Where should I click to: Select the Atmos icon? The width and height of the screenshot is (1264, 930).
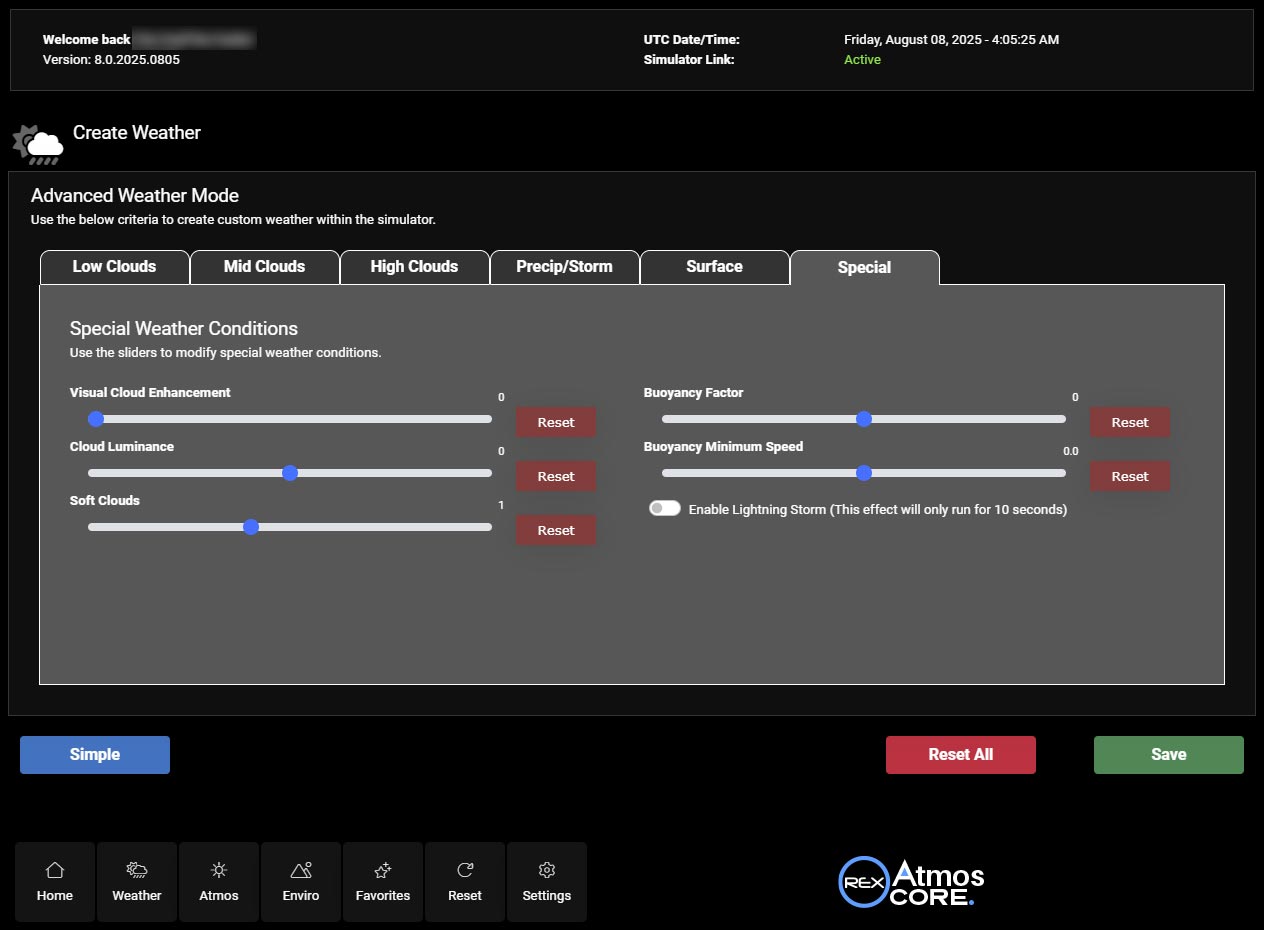pyautogui.click(x=218, y=880)
